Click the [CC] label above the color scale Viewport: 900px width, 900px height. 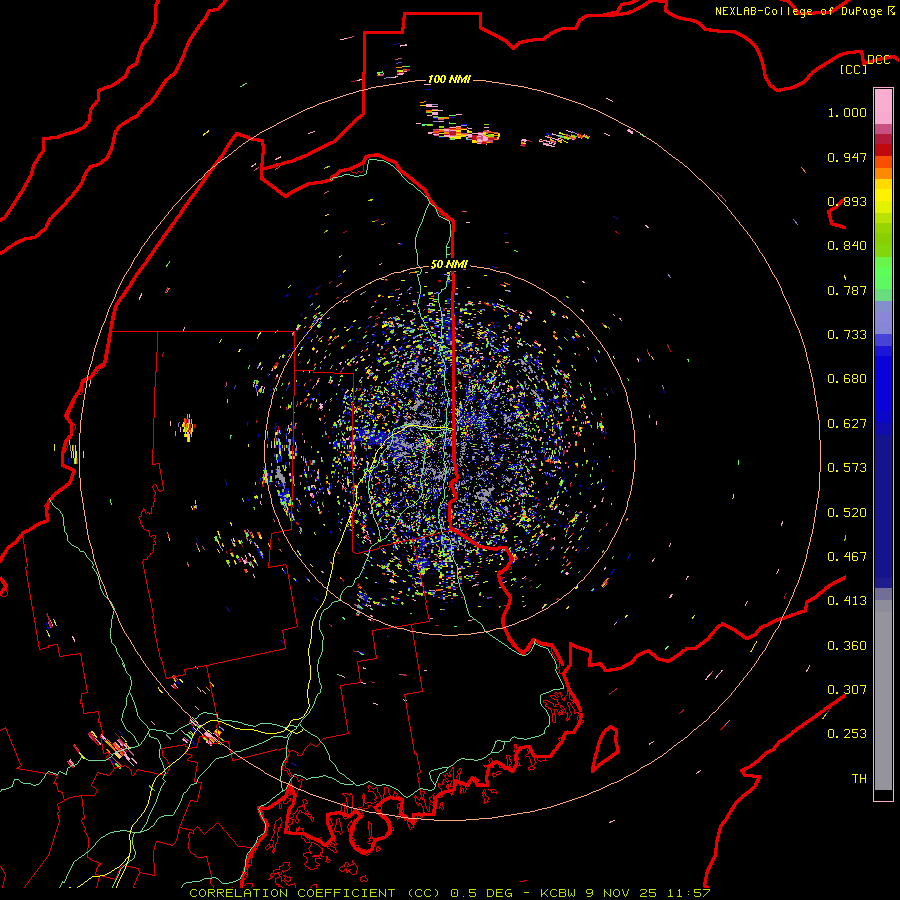click(854, 69)
